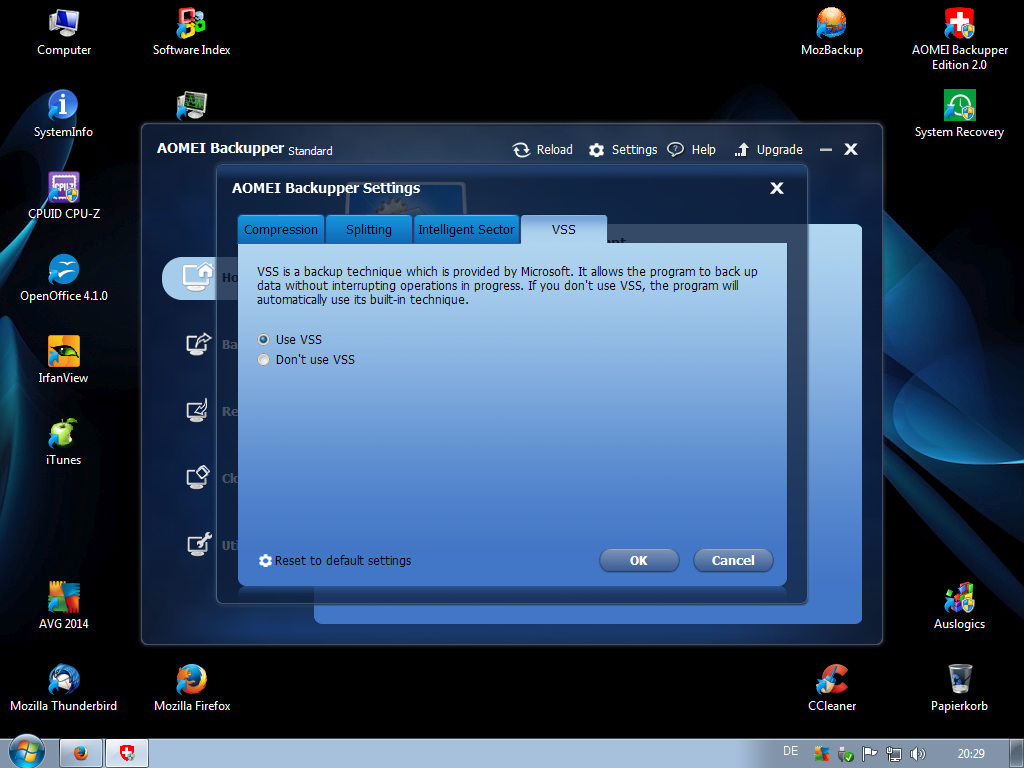The height and width of the screenshot is (768, 1024).
Task: Click the Home sidebar icon in Backupper
Action: [197, 277]
